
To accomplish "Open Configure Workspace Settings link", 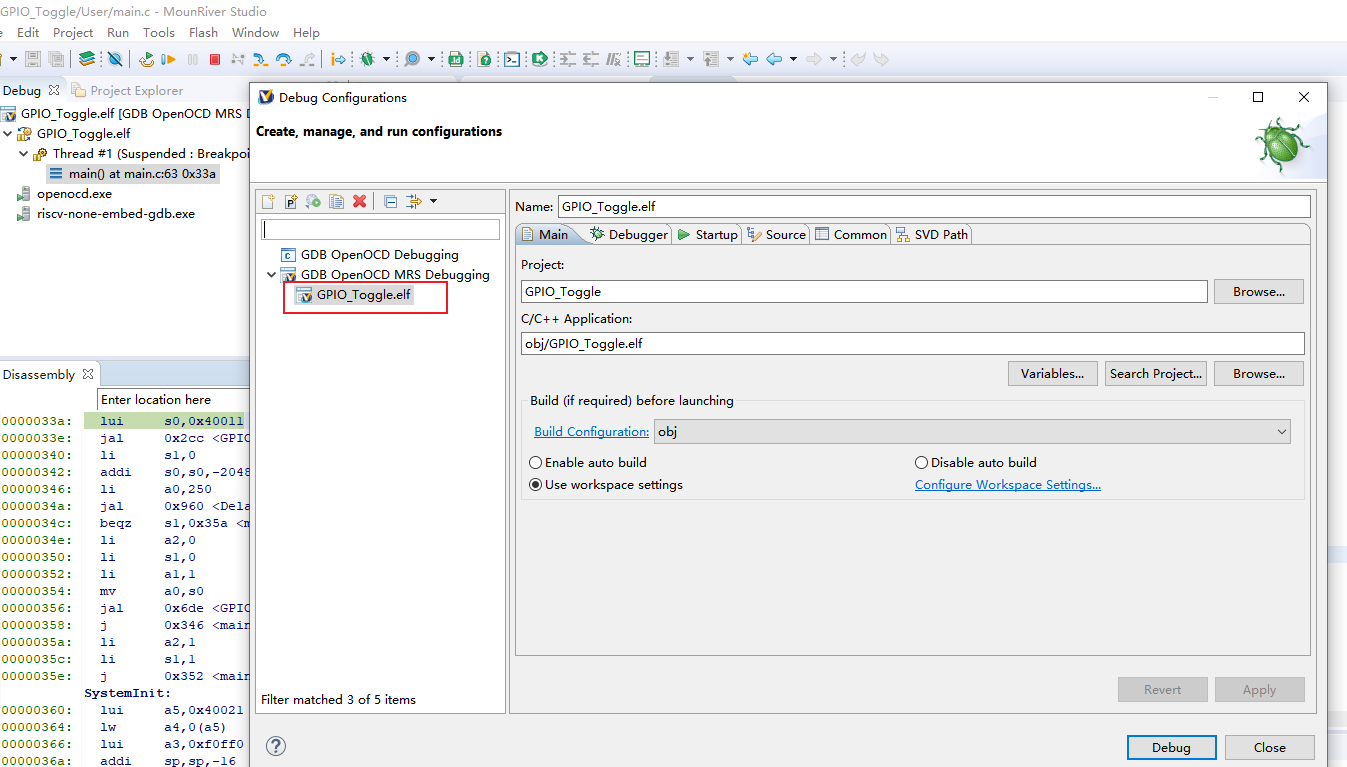I will (x=1008, y=484).
